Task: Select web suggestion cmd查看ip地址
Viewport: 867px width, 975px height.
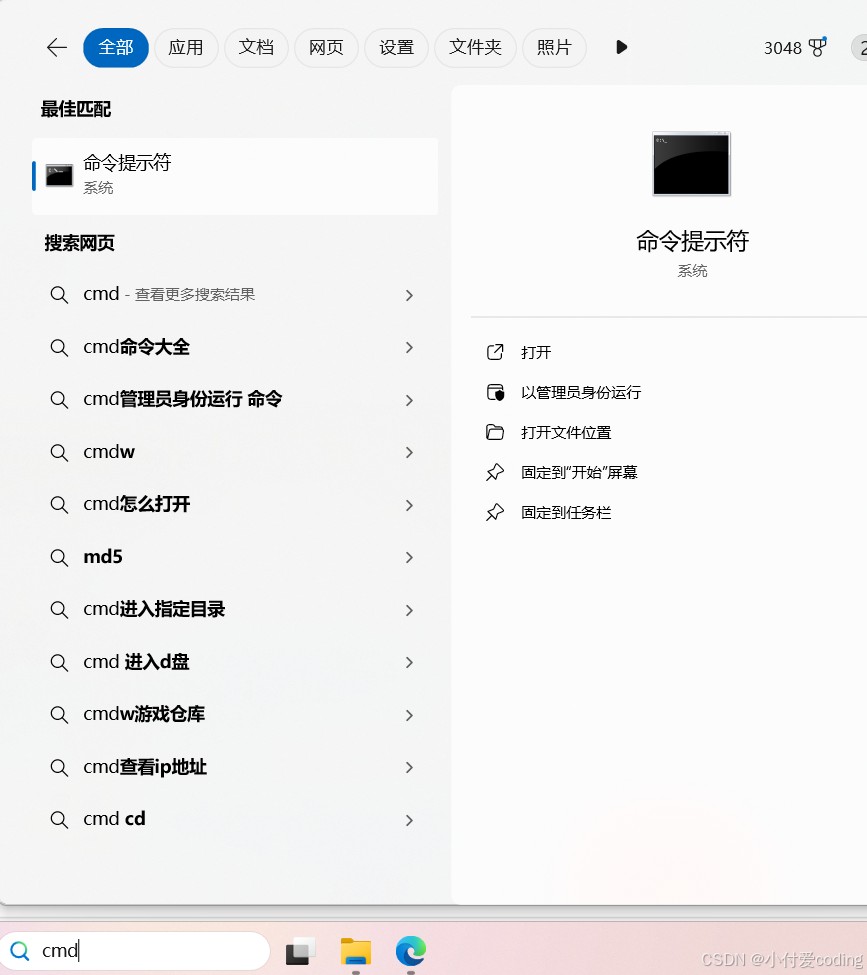Action: pos(235,767)
